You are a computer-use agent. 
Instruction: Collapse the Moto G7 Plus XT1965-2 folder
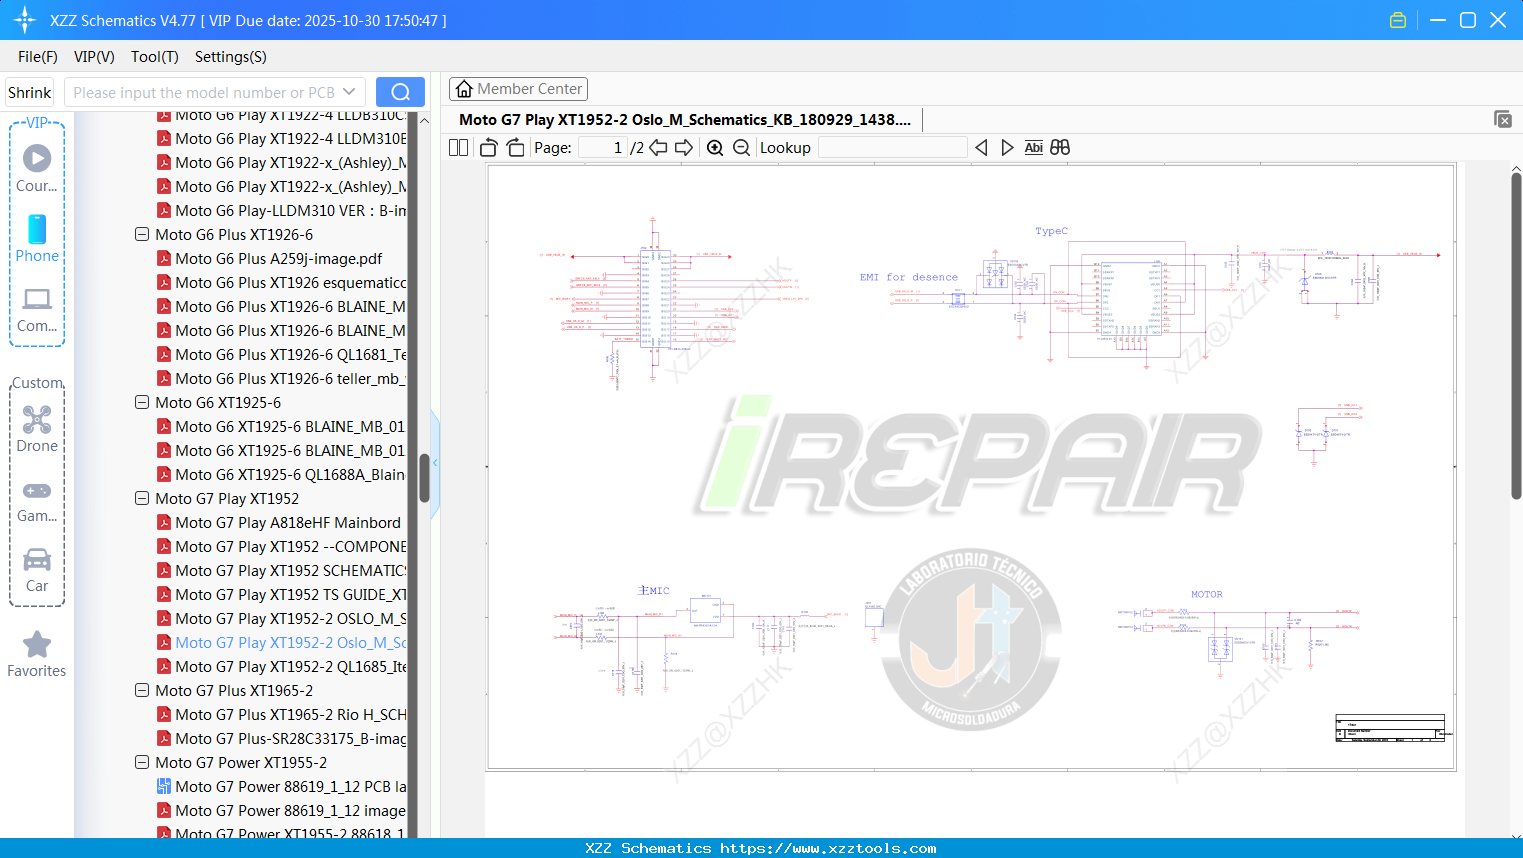click(142, 690)
